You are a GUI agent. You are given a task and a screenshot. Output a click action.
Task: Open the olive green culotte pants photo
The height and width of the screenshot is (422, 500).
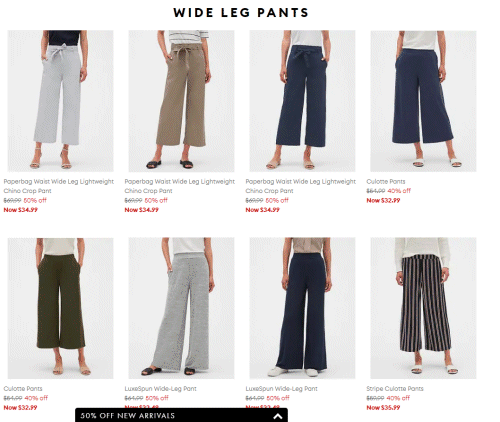click(60, 308)
